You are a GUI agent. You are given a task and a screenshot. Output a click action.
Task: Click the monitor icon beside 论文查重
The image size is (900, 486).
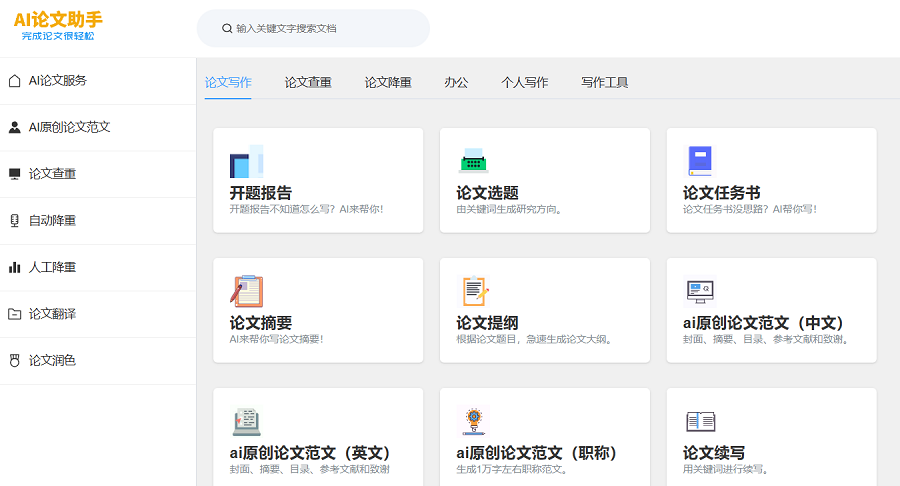coord(15,174)
